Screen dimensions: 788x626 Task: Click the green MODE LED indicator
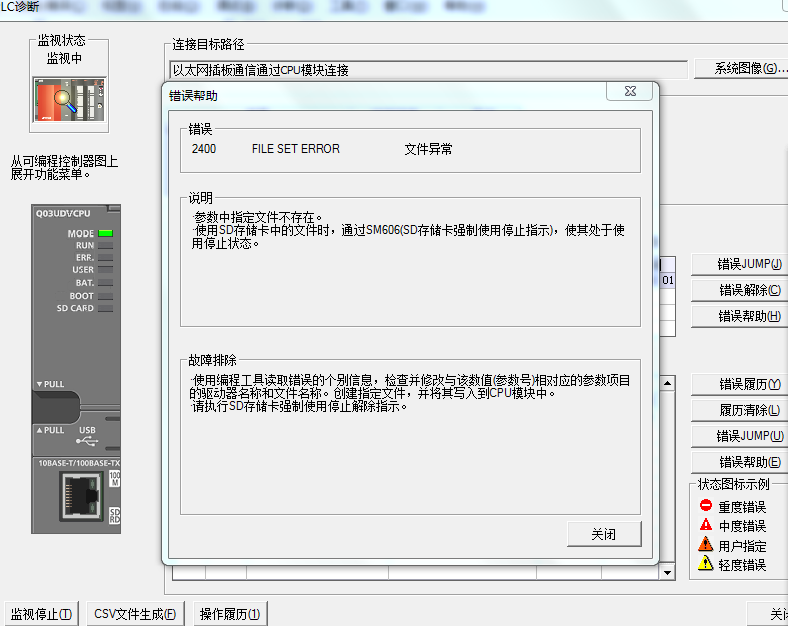click(106, 233)
